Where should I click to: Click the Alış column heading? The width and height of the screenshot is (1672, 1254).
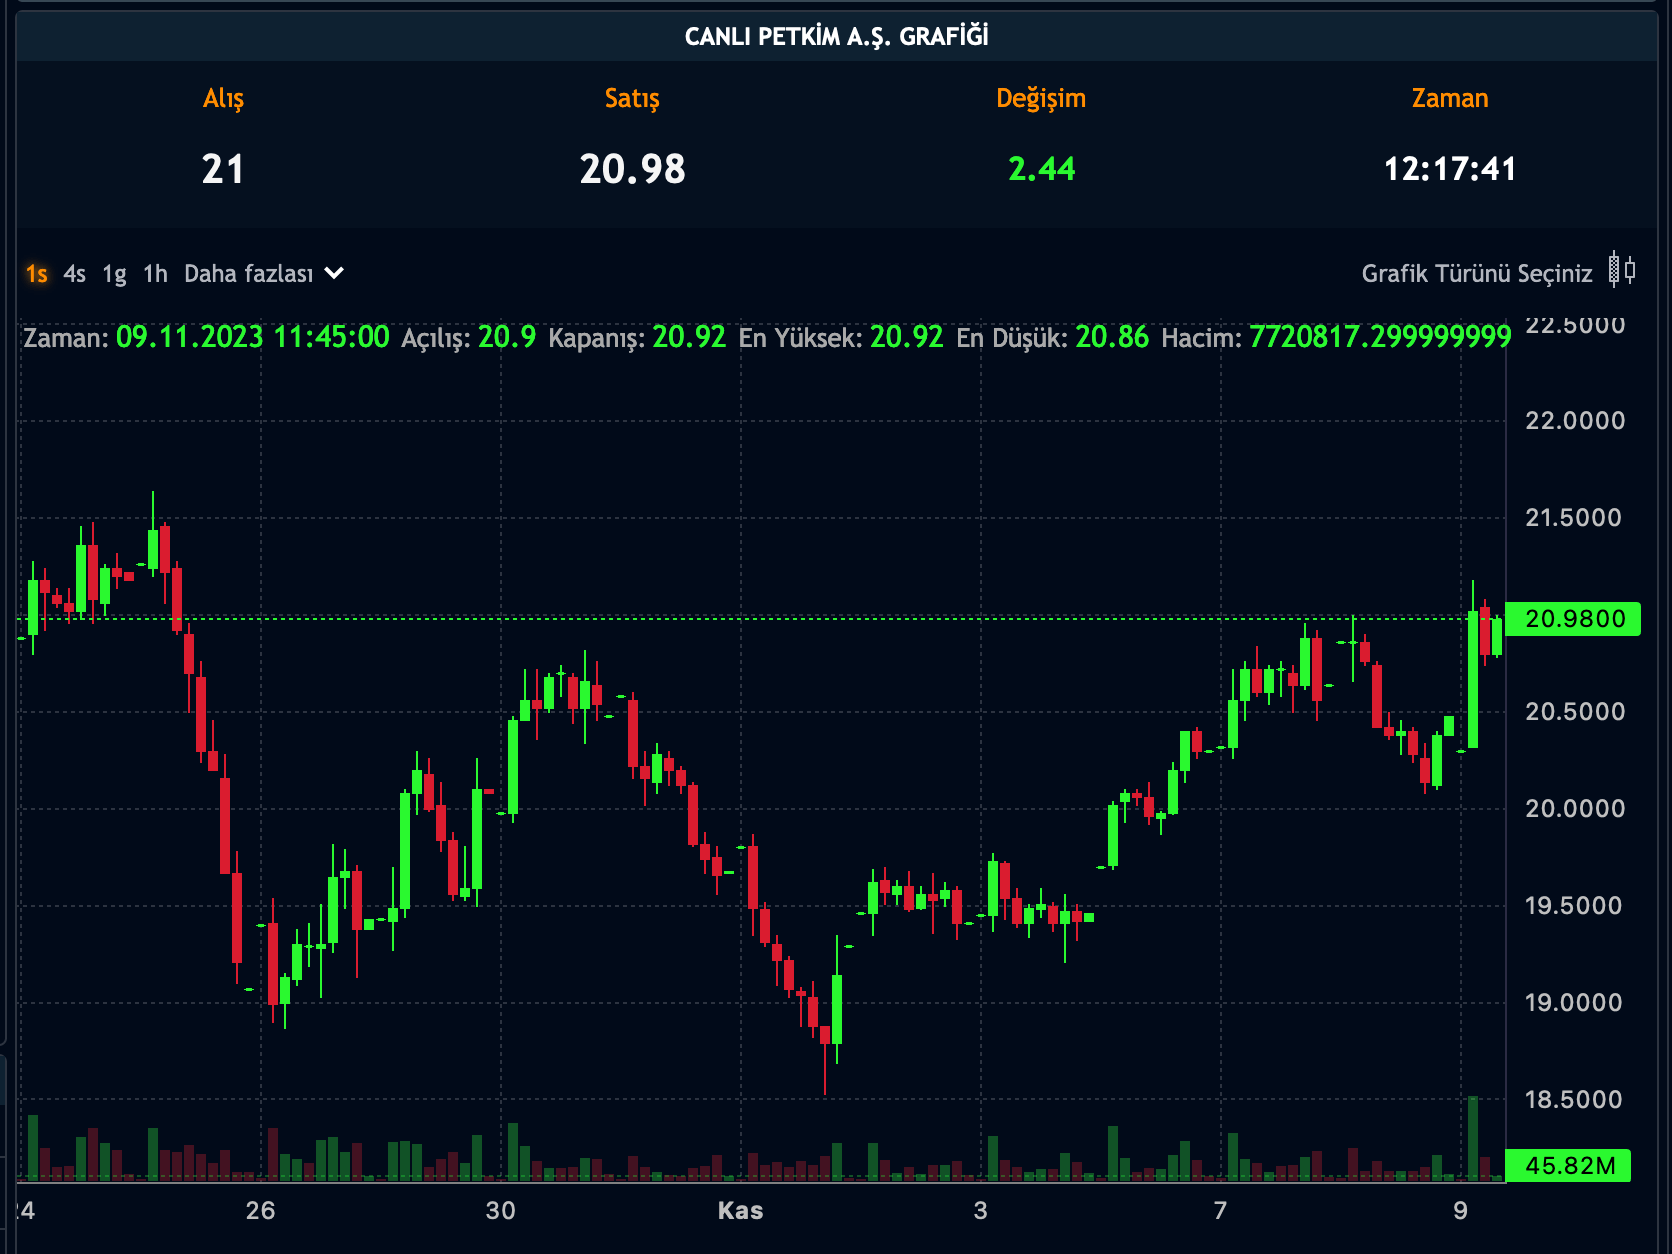pos(223,99)
